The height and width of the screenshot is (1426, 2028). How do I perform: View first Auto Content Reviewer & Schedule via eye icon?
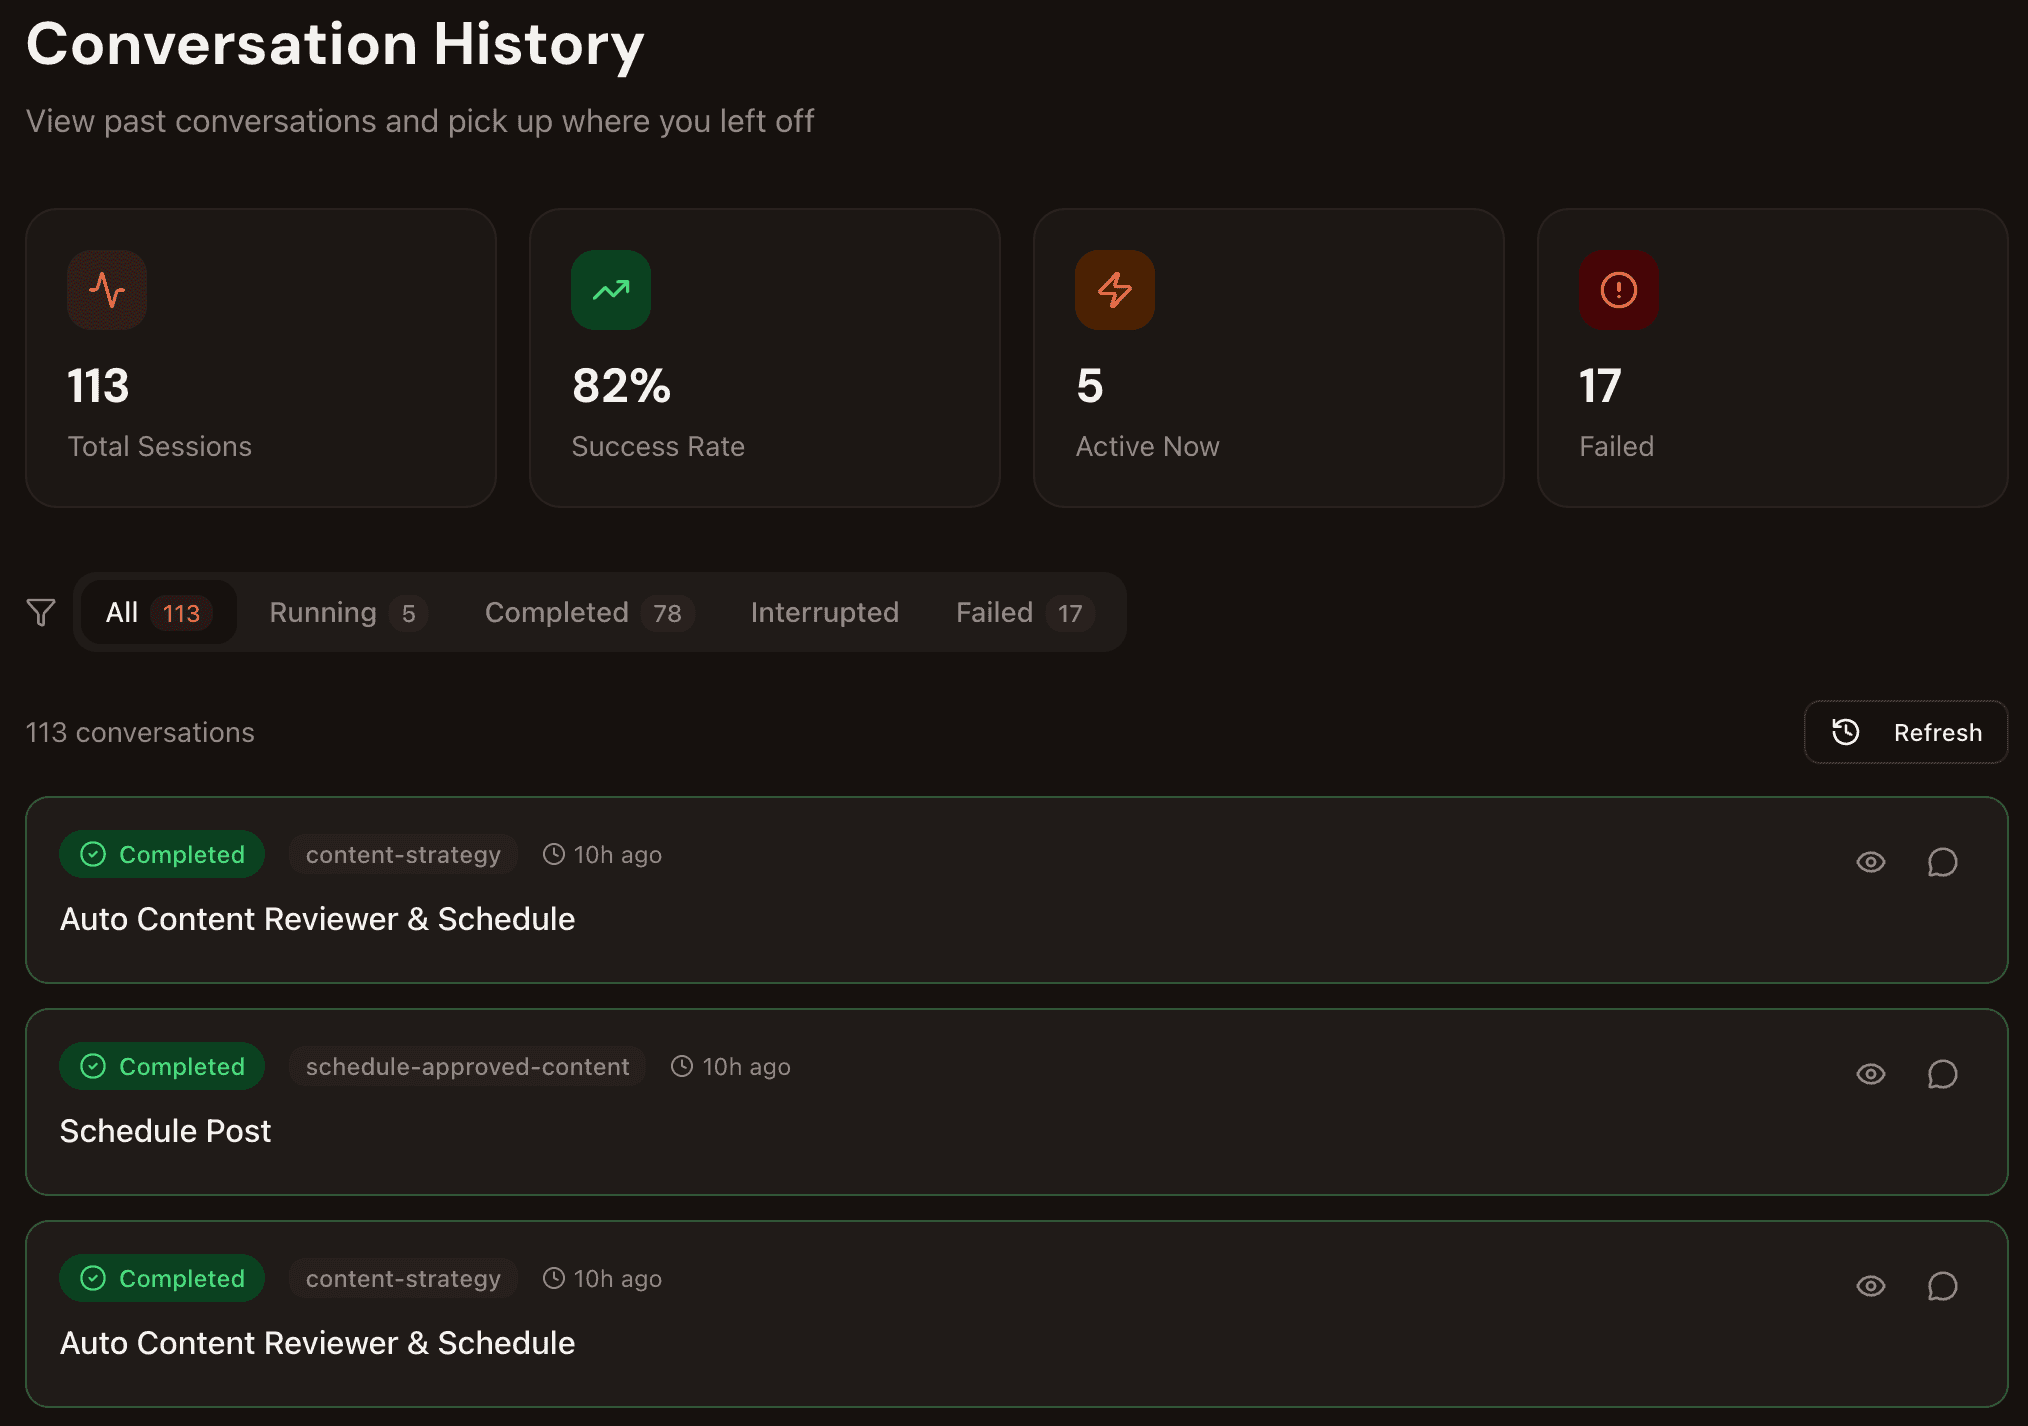pyautogui.click(x=1871, y=862)
